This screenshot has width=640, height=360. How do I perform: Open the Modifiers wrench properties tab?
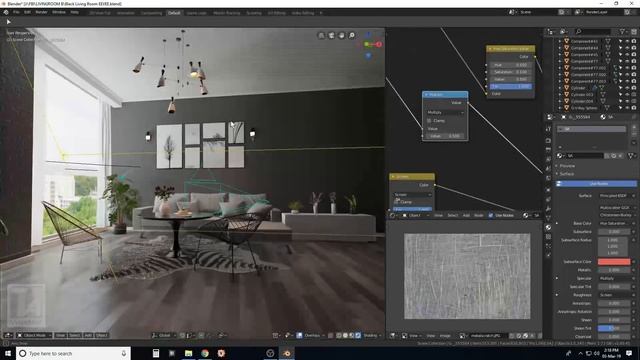coord(548,209)
